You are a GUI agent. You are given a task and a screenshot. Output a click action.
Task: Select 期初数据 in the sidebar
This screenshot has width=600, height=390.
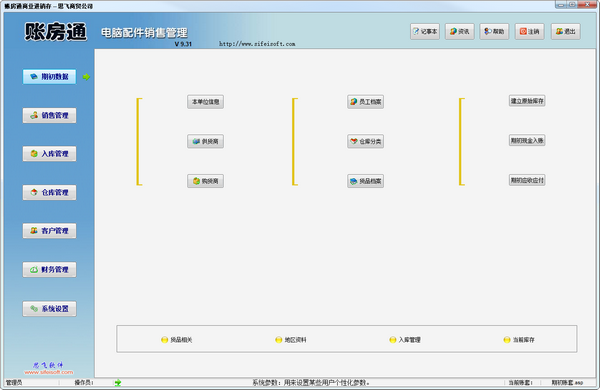pyautogui.click(x=49, y=77)
